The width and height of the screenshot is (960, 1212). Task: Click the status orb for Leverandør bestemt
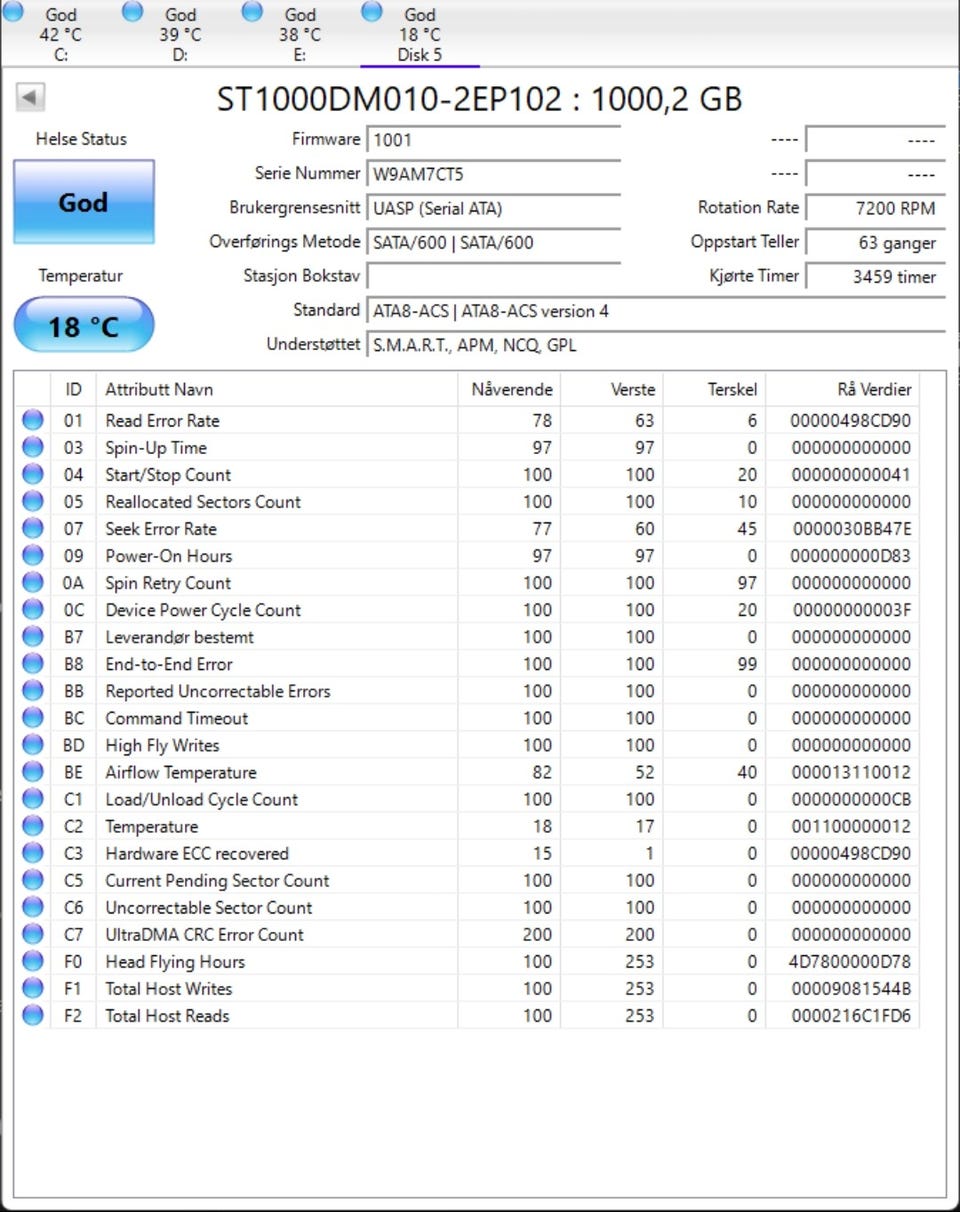tap(33, 636)
